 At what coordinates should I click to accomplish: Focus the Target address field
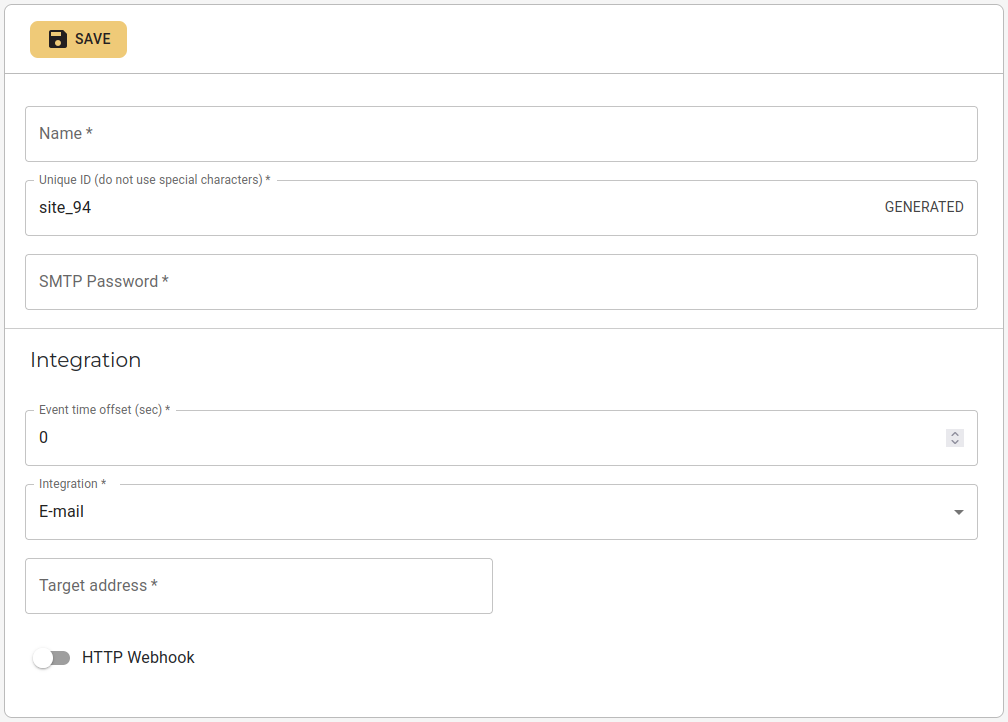[259, 586]
